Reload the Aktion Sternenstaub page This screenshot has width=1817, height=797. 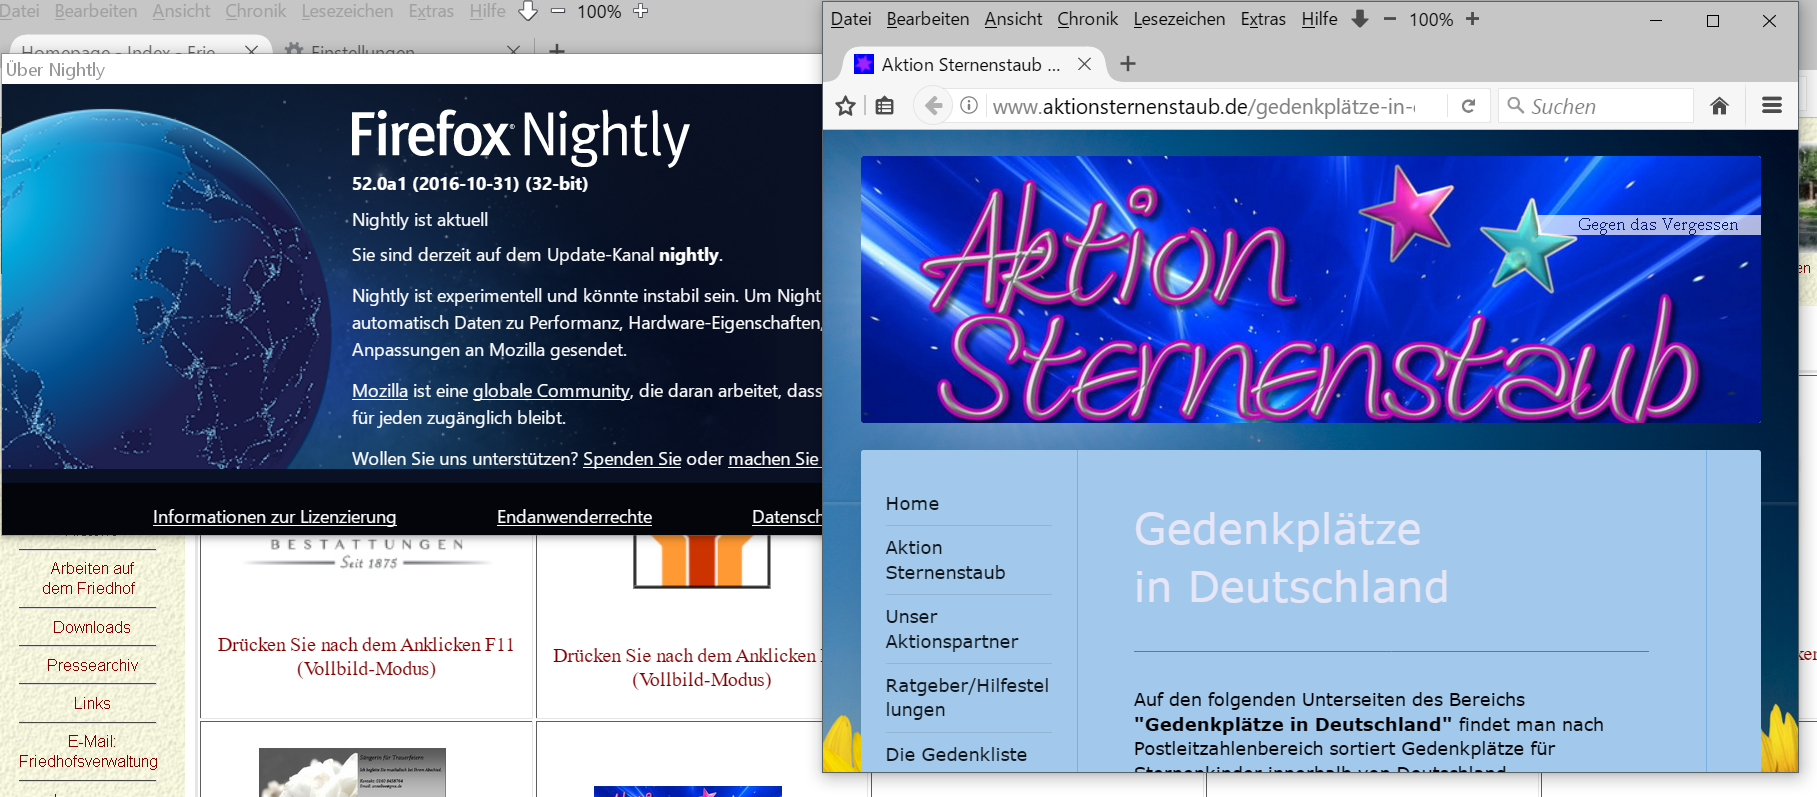pyautogui.click(x=1468, y=106)
